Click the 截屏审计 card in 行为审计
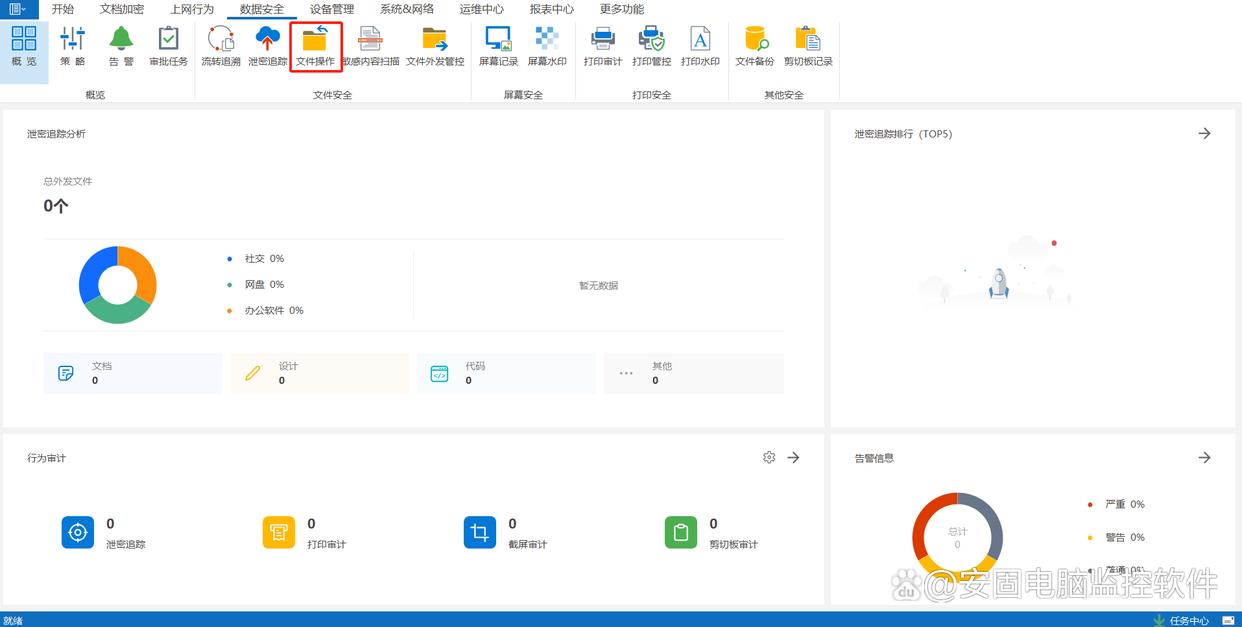 507,533
